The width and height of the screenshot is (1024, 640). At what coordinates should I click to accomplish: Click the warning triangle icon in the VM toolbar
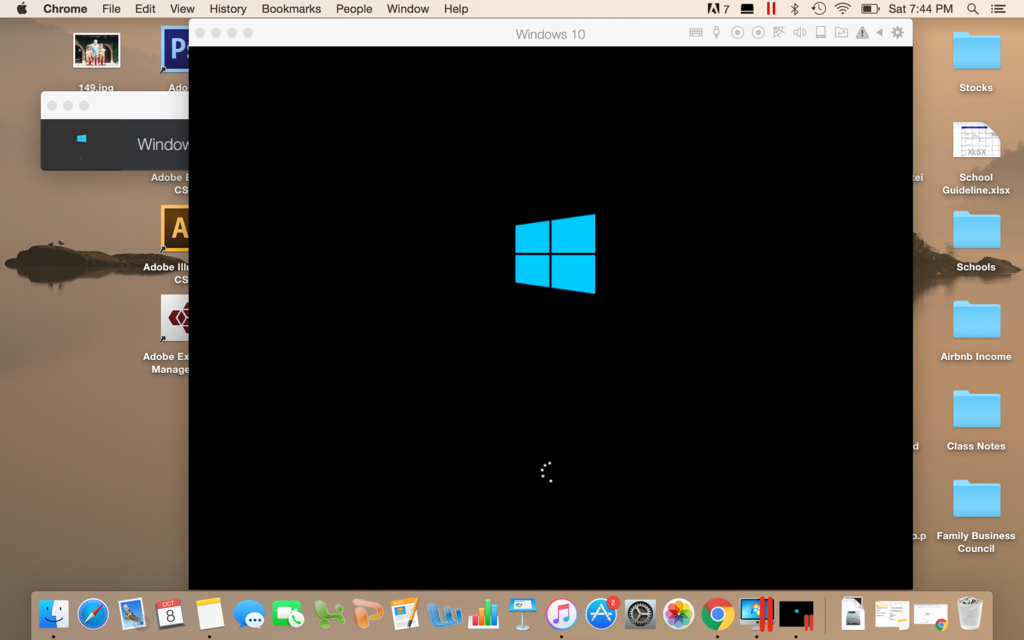click(862, 33)
